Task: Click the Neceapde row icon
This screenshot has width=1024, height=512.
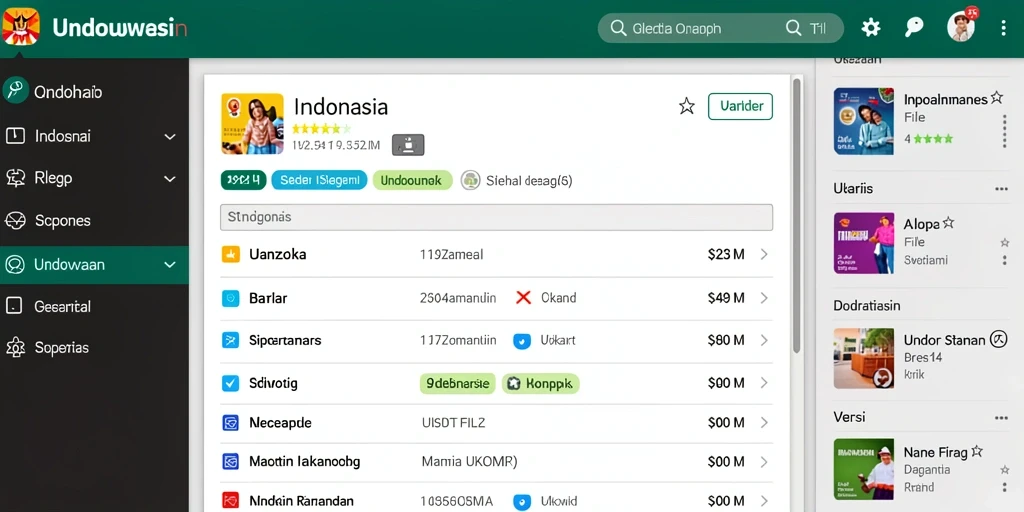Action: (231, 423)
